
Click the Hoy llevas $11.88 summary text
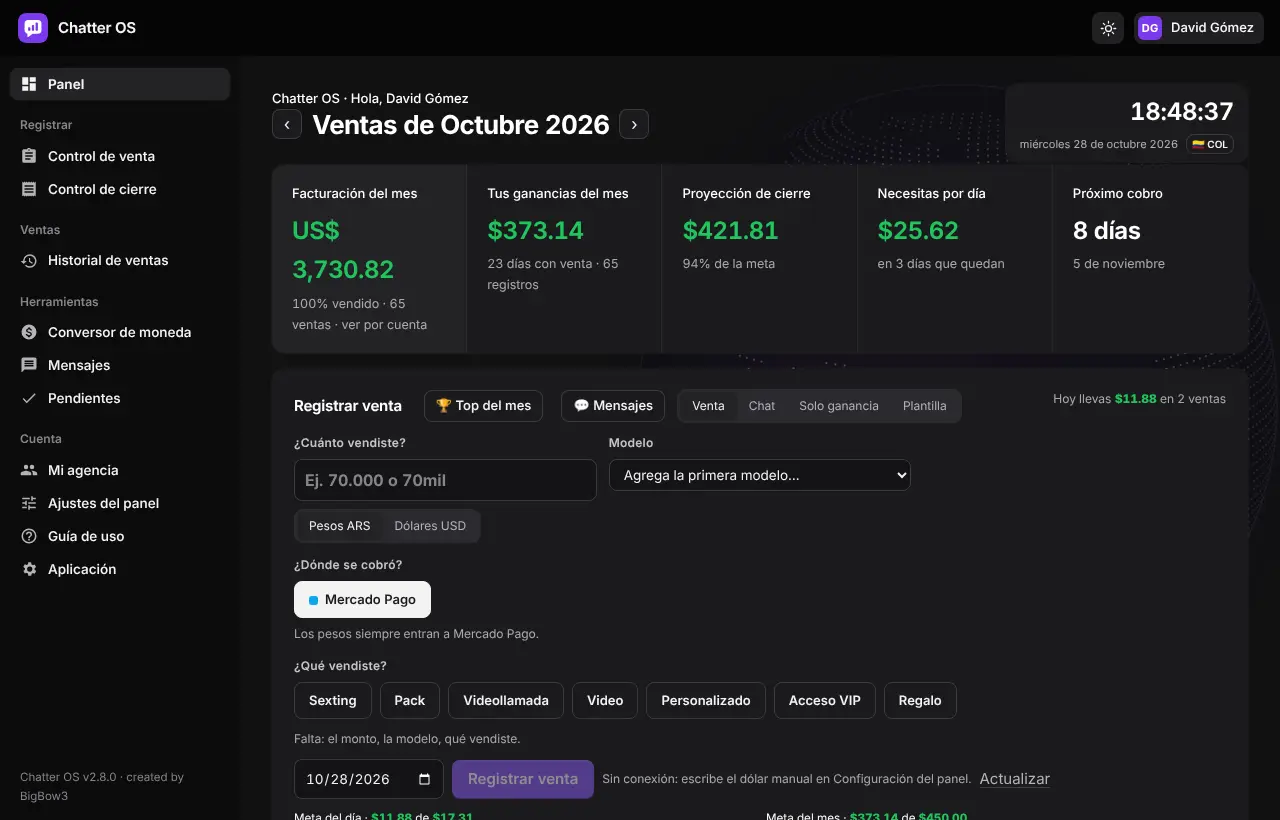pos(1139,398)
